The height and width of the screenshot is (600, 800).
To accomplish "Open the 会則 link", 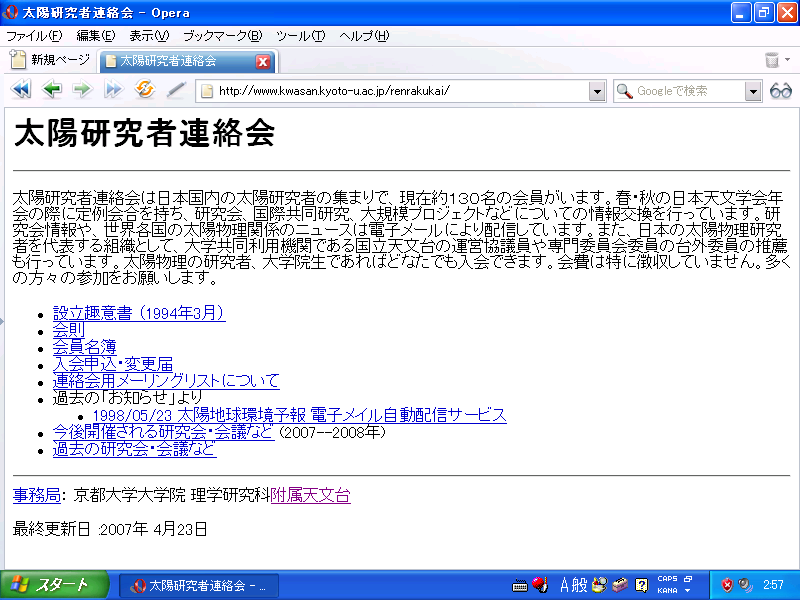I will point(69,330).
